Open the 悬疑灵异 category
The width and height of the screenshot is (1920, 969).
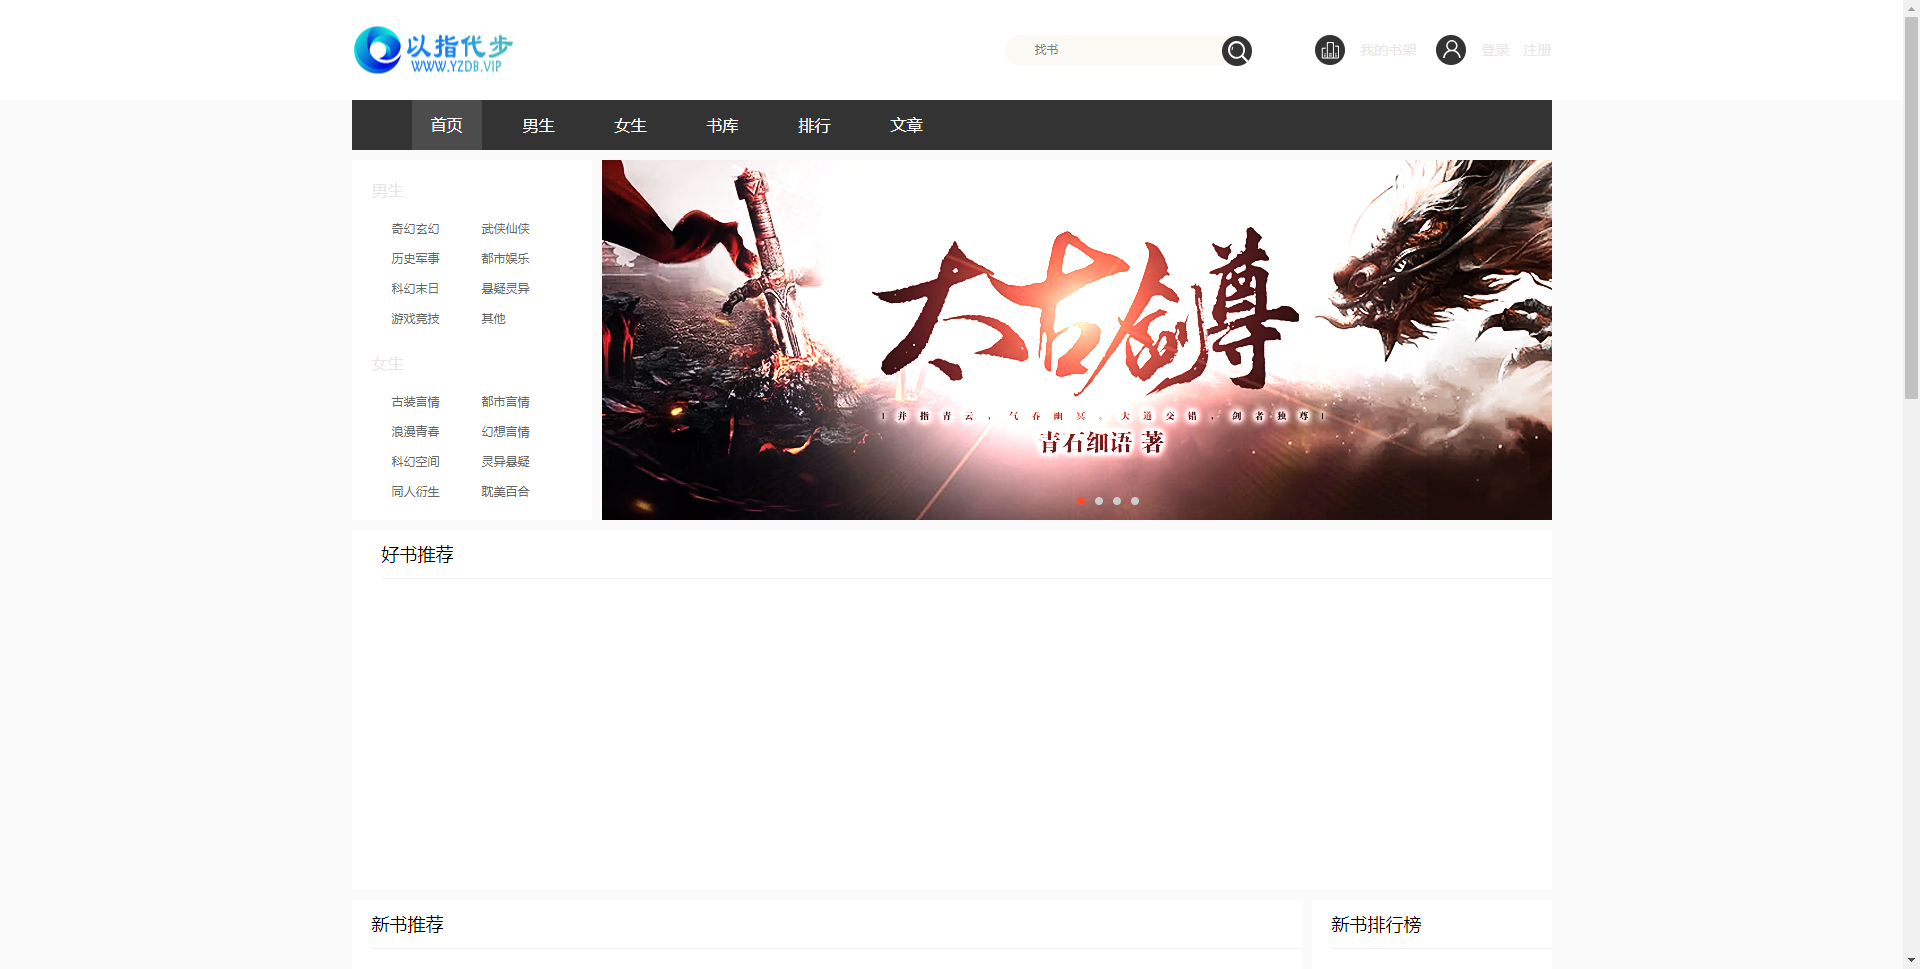pyautogui.click(x=504, y=288)
